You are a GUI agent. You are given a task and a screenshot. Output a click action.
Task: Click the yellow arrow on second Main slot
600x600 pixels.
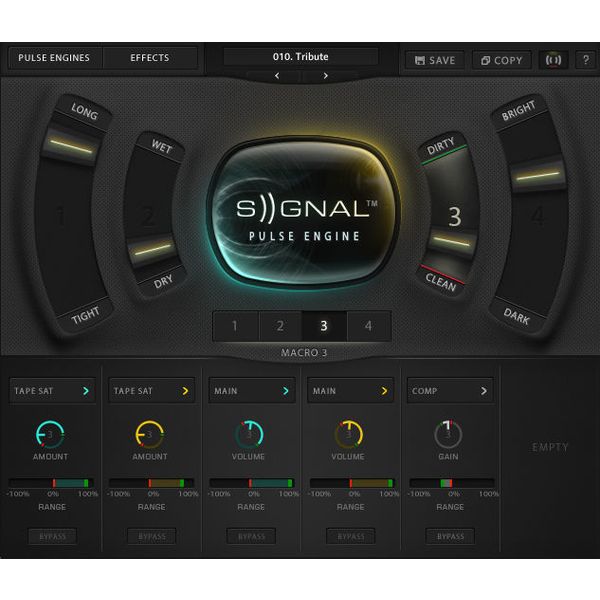point(385,391)
